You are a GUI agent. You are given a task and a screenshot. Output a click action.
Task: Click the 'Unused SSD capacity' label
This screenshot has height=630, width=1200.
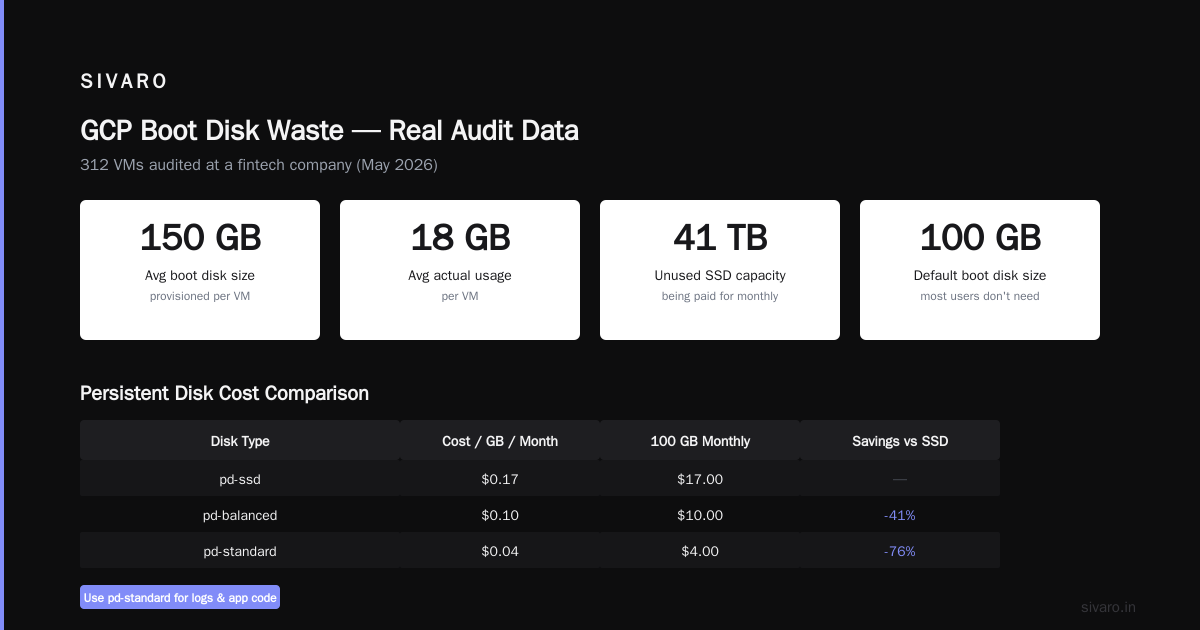tap(720, 275)
